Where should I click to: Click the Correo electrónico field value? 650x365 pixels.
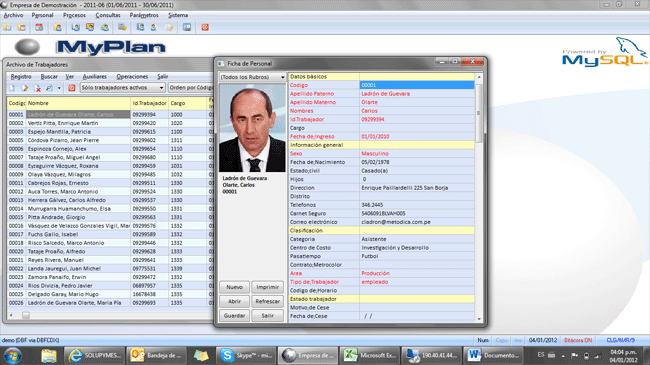coord(417,222)
